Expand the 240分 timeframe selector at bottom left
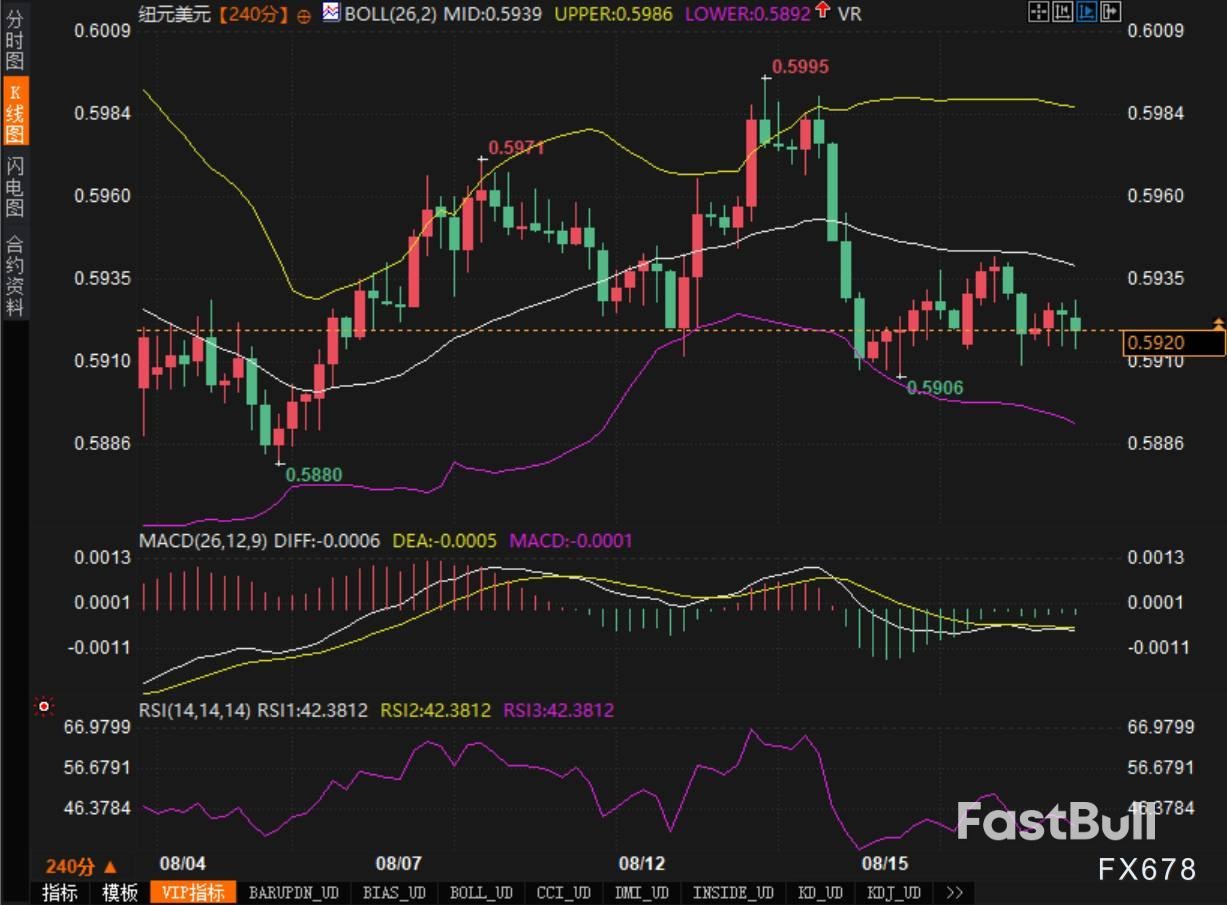 click(80, 866)
